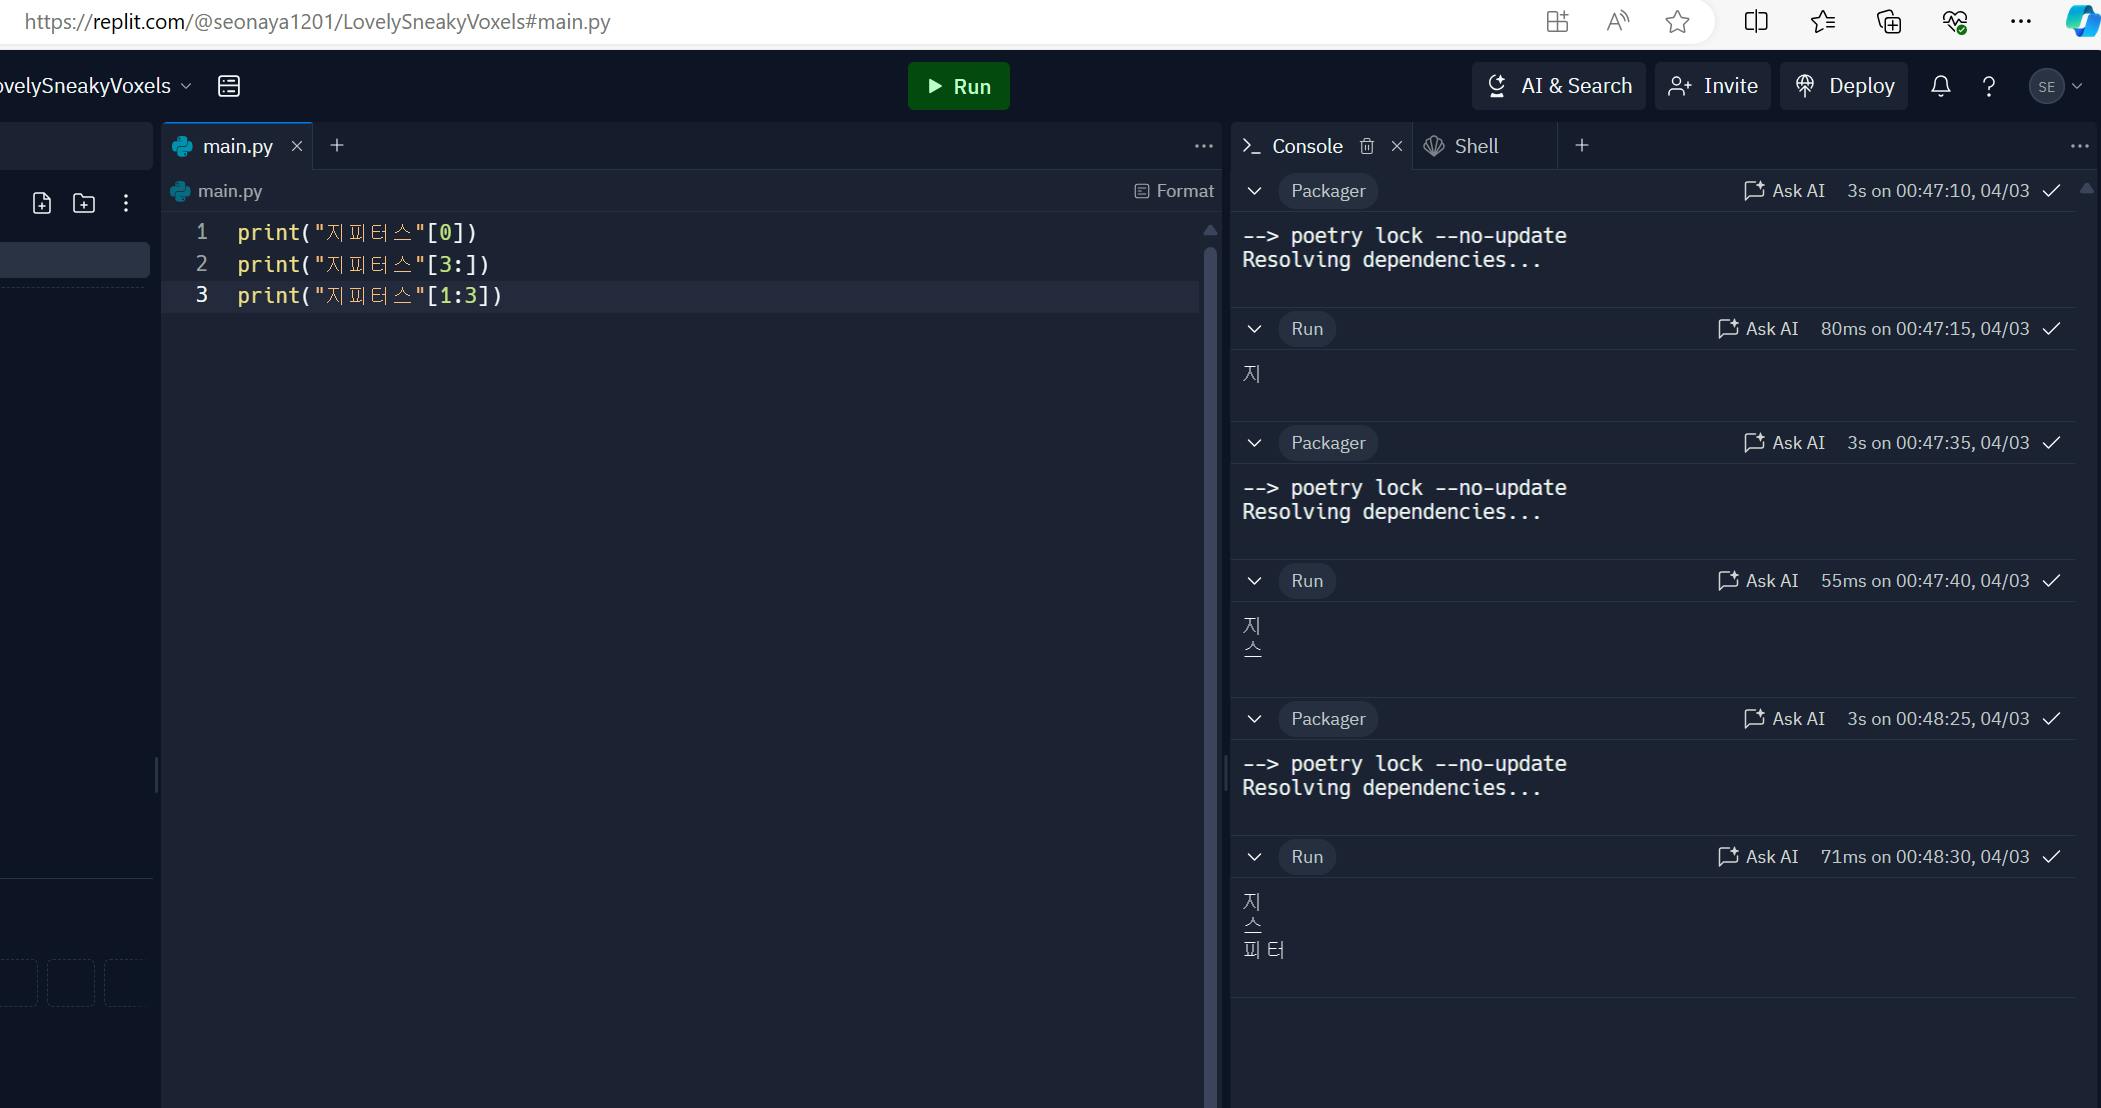Viewport: 2101px width, 1108px height.
Task: Click Ask AI on the 80ms Run entry
Action: [1758, 329]
